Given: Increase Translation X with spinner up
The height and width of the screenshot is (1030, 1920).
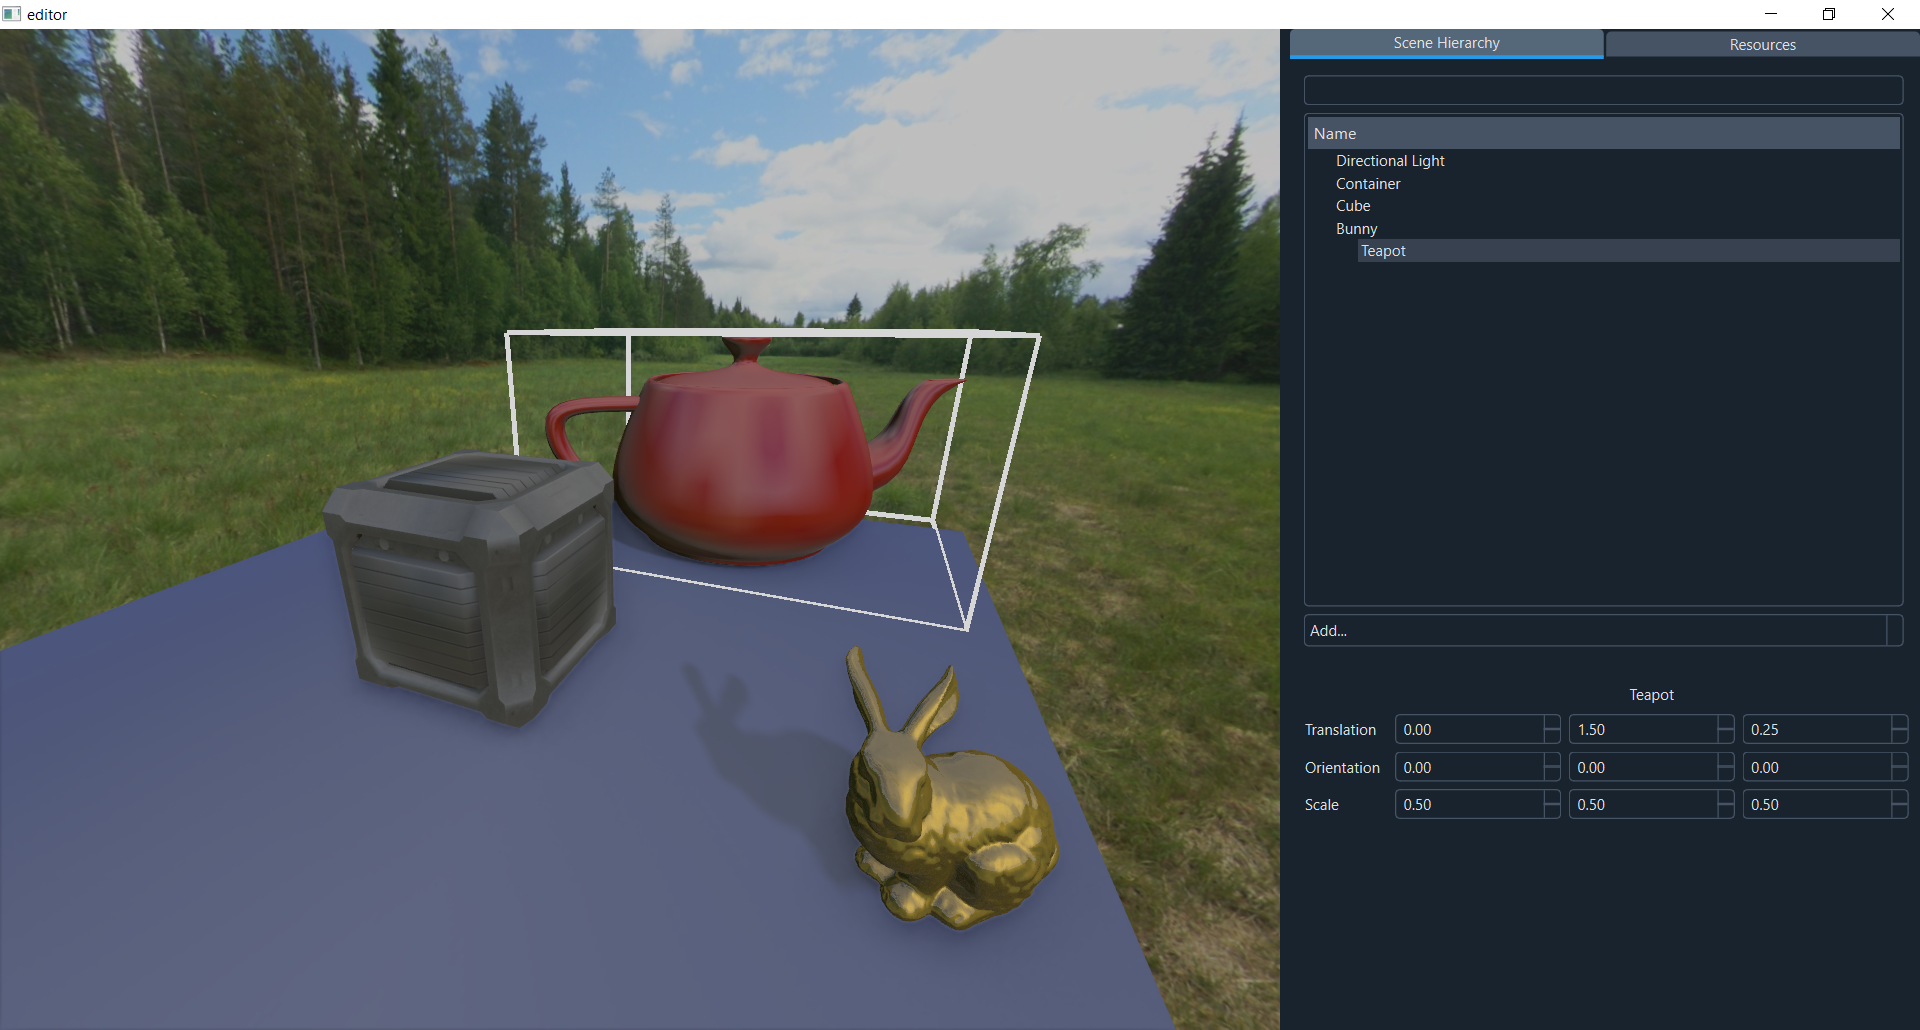Looking at the screenshot, I should point(1552,722).
